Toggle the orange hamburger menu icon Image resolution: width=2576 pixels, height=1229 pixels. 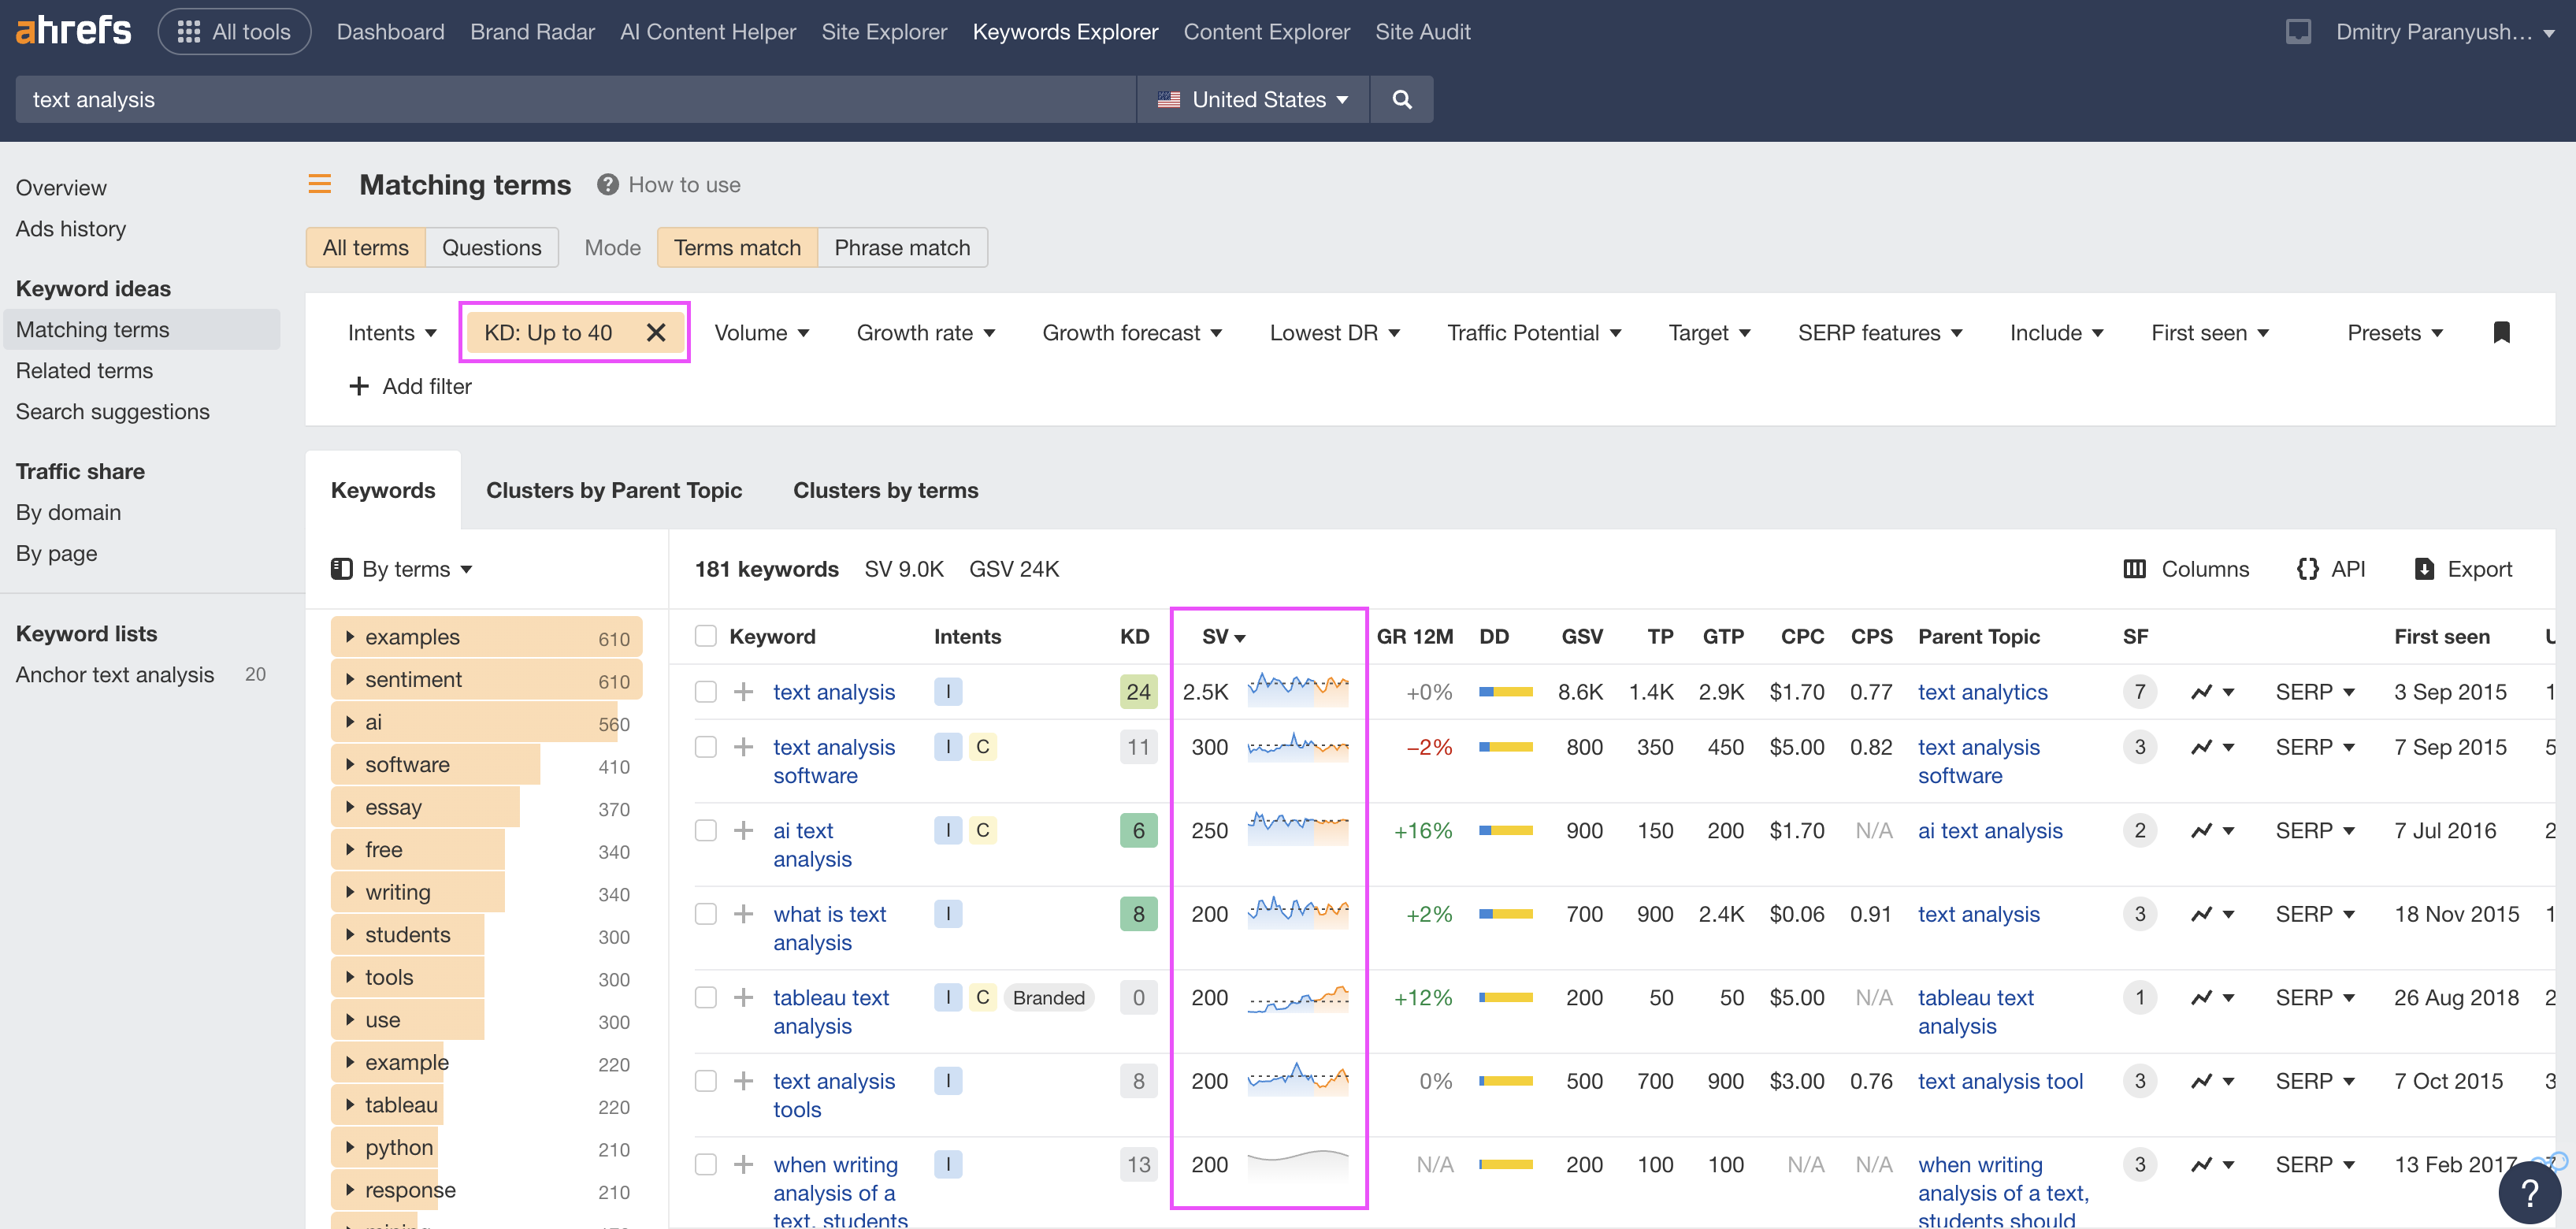click(320, 184)
